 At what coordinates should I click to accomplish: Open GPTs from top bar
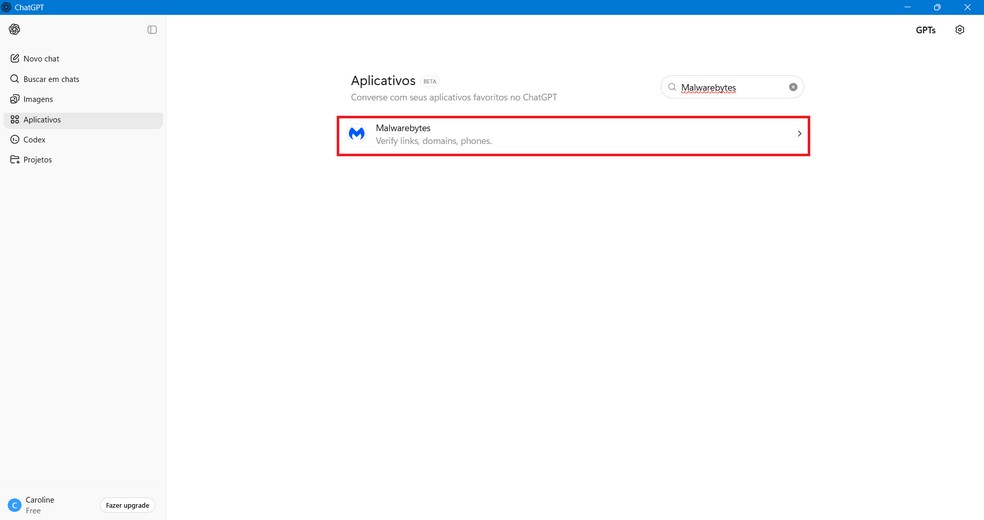925,30
